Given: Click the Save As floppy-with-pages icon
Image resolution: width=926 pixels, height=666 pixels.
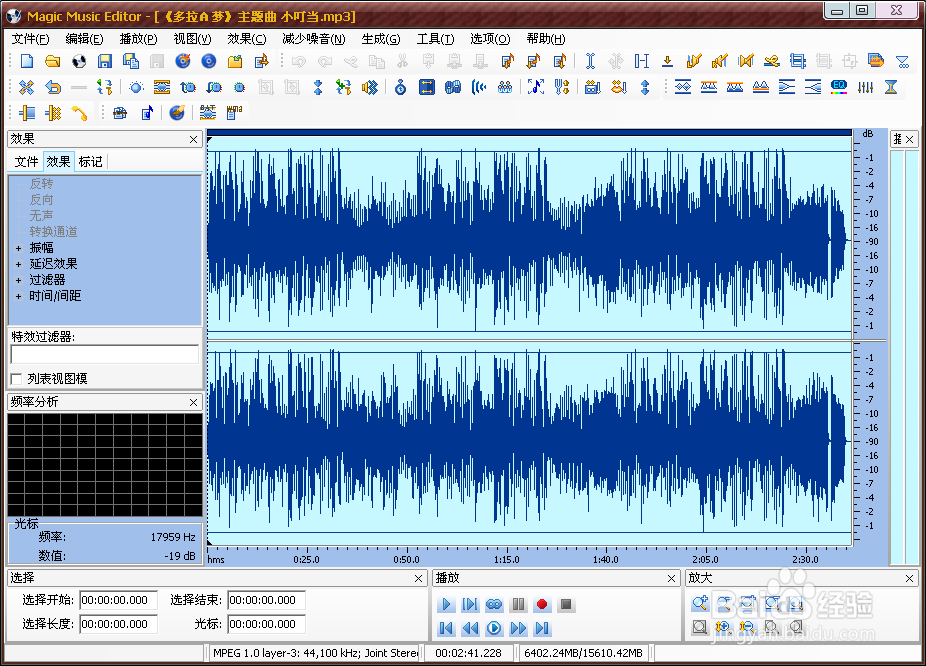Looking at the screenshot, I should pos(131,61).
